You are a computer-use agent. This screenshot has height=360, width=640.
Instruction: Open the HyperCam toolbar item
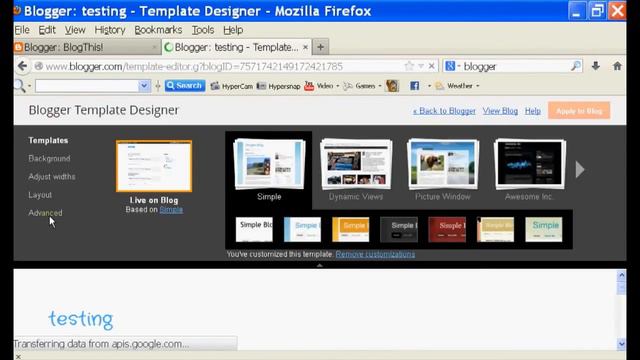point(231,86)
